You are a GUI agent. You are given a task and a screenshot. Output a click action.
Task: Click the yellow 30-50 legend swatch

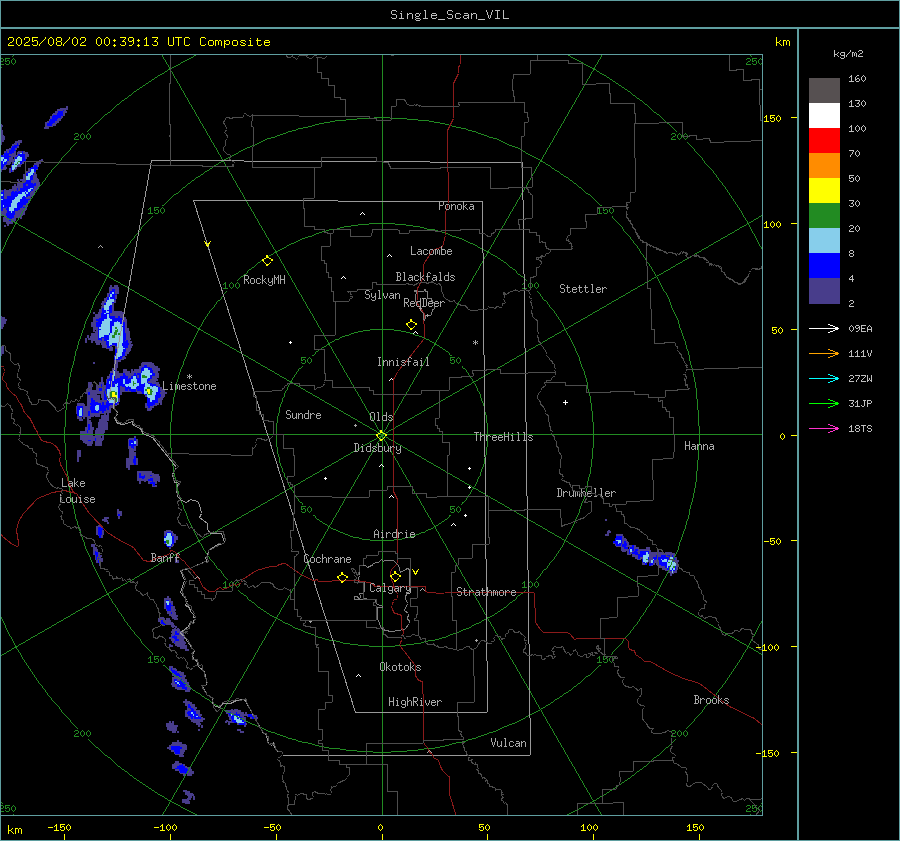pyautogui.click(x=824, y=191)
